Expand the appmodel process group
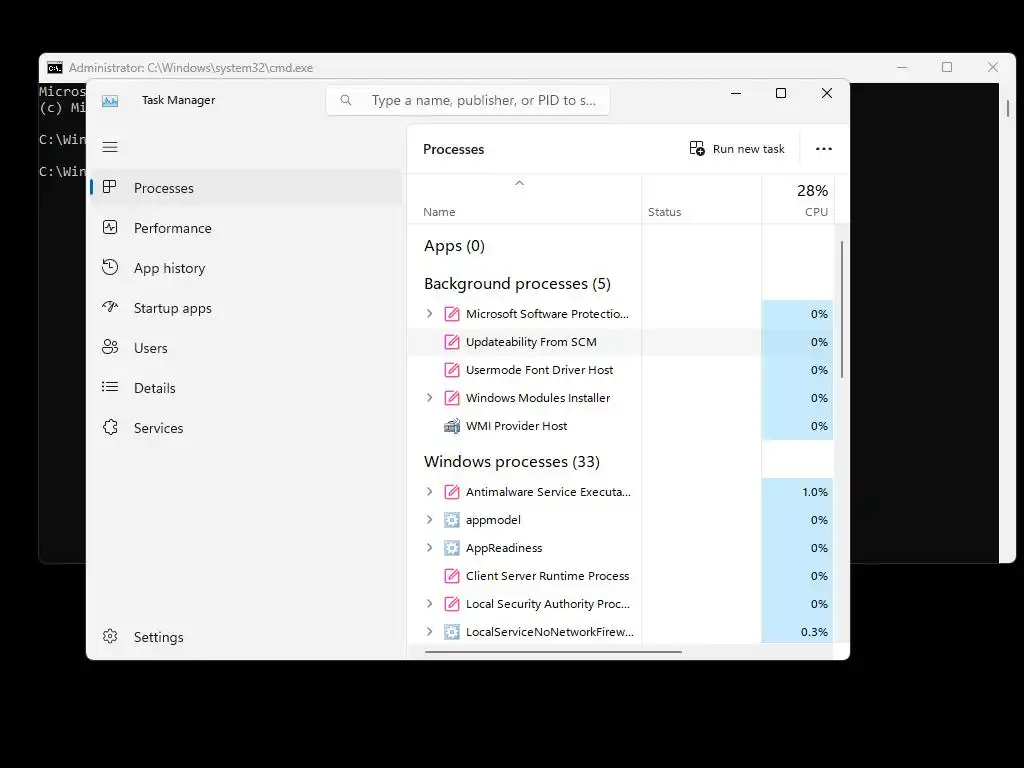The image size is (1024, 768). click(429, 520)
